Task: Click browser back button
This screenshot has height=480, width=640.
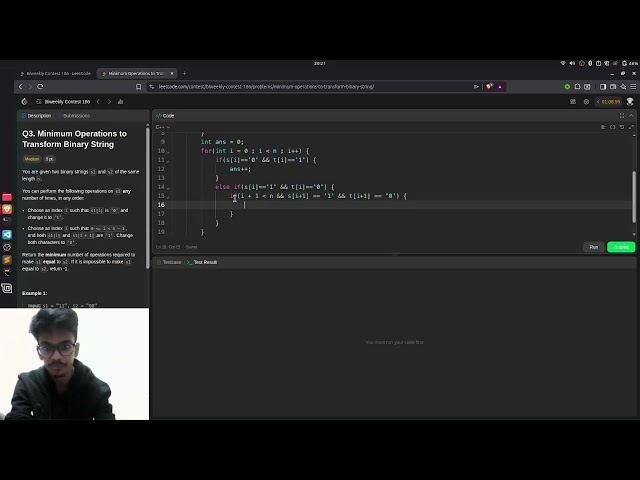Action: pyautogui.click(x=20, y=87)
